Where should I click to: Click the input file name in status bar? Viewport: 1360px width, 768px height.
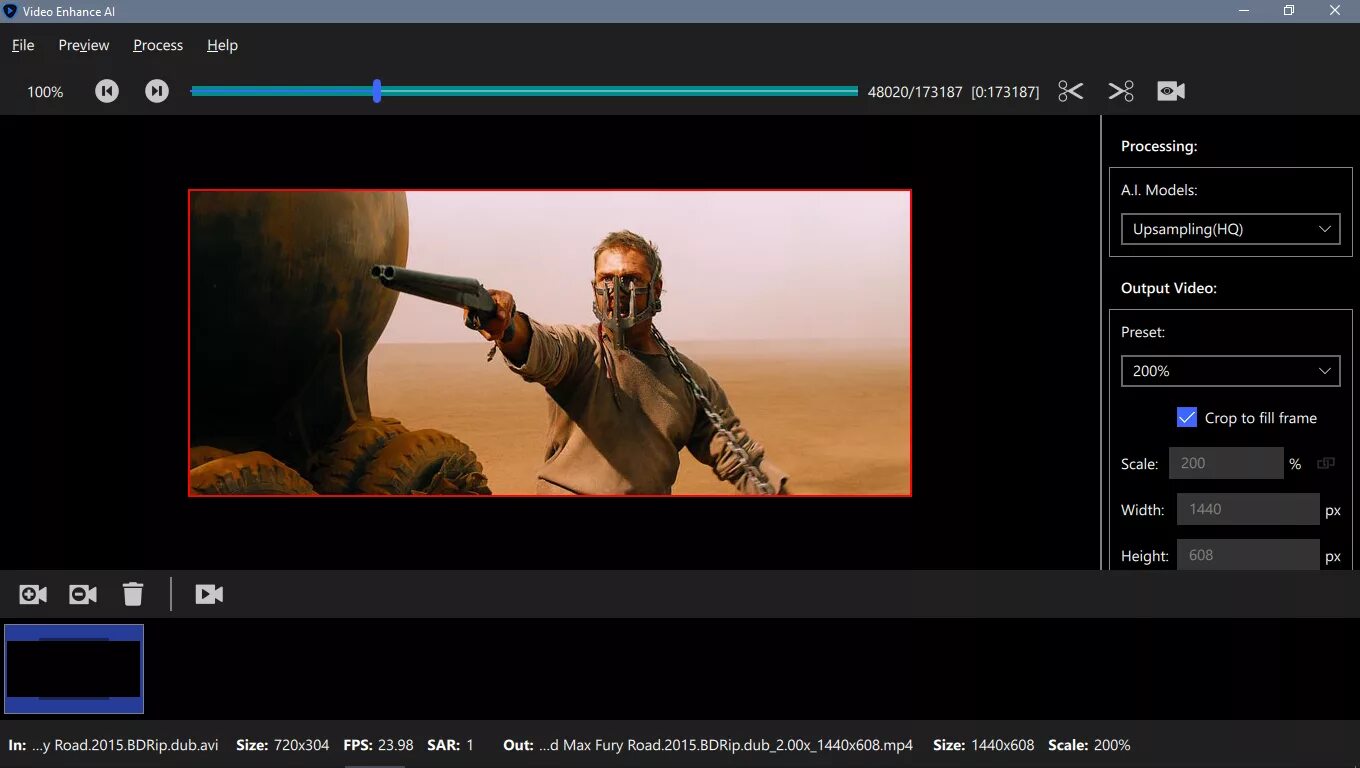[x=125, y=745]
